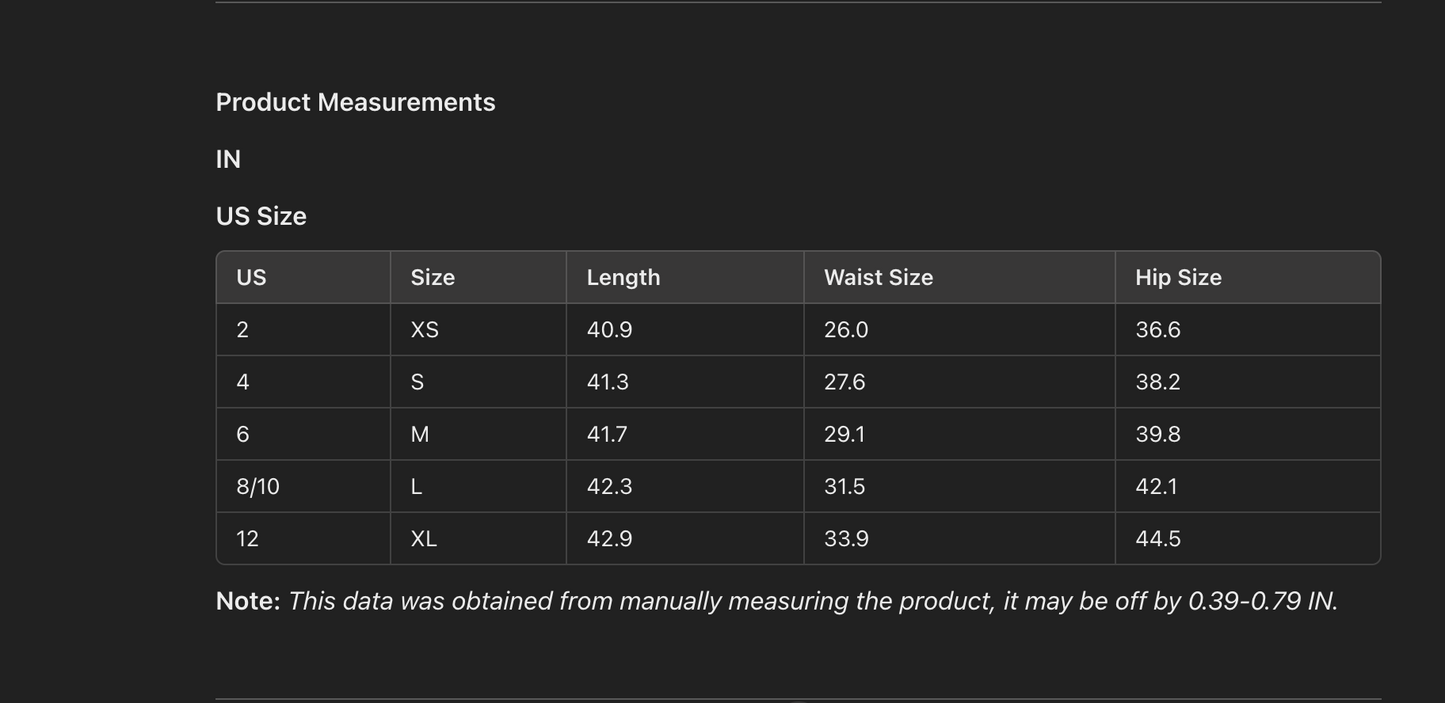Click the 27.6 waist size value

tap(845, 382)
